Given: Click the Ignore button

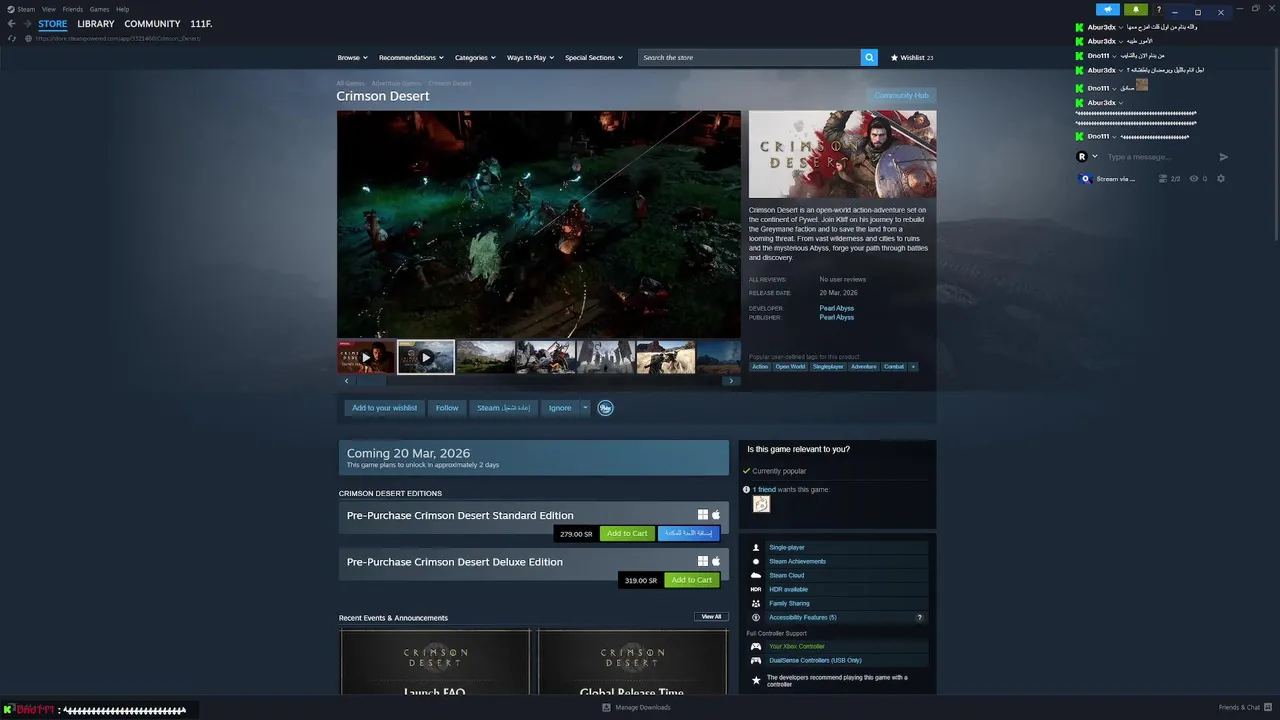Looking at the screenshot, I should (x=560, y=407).
